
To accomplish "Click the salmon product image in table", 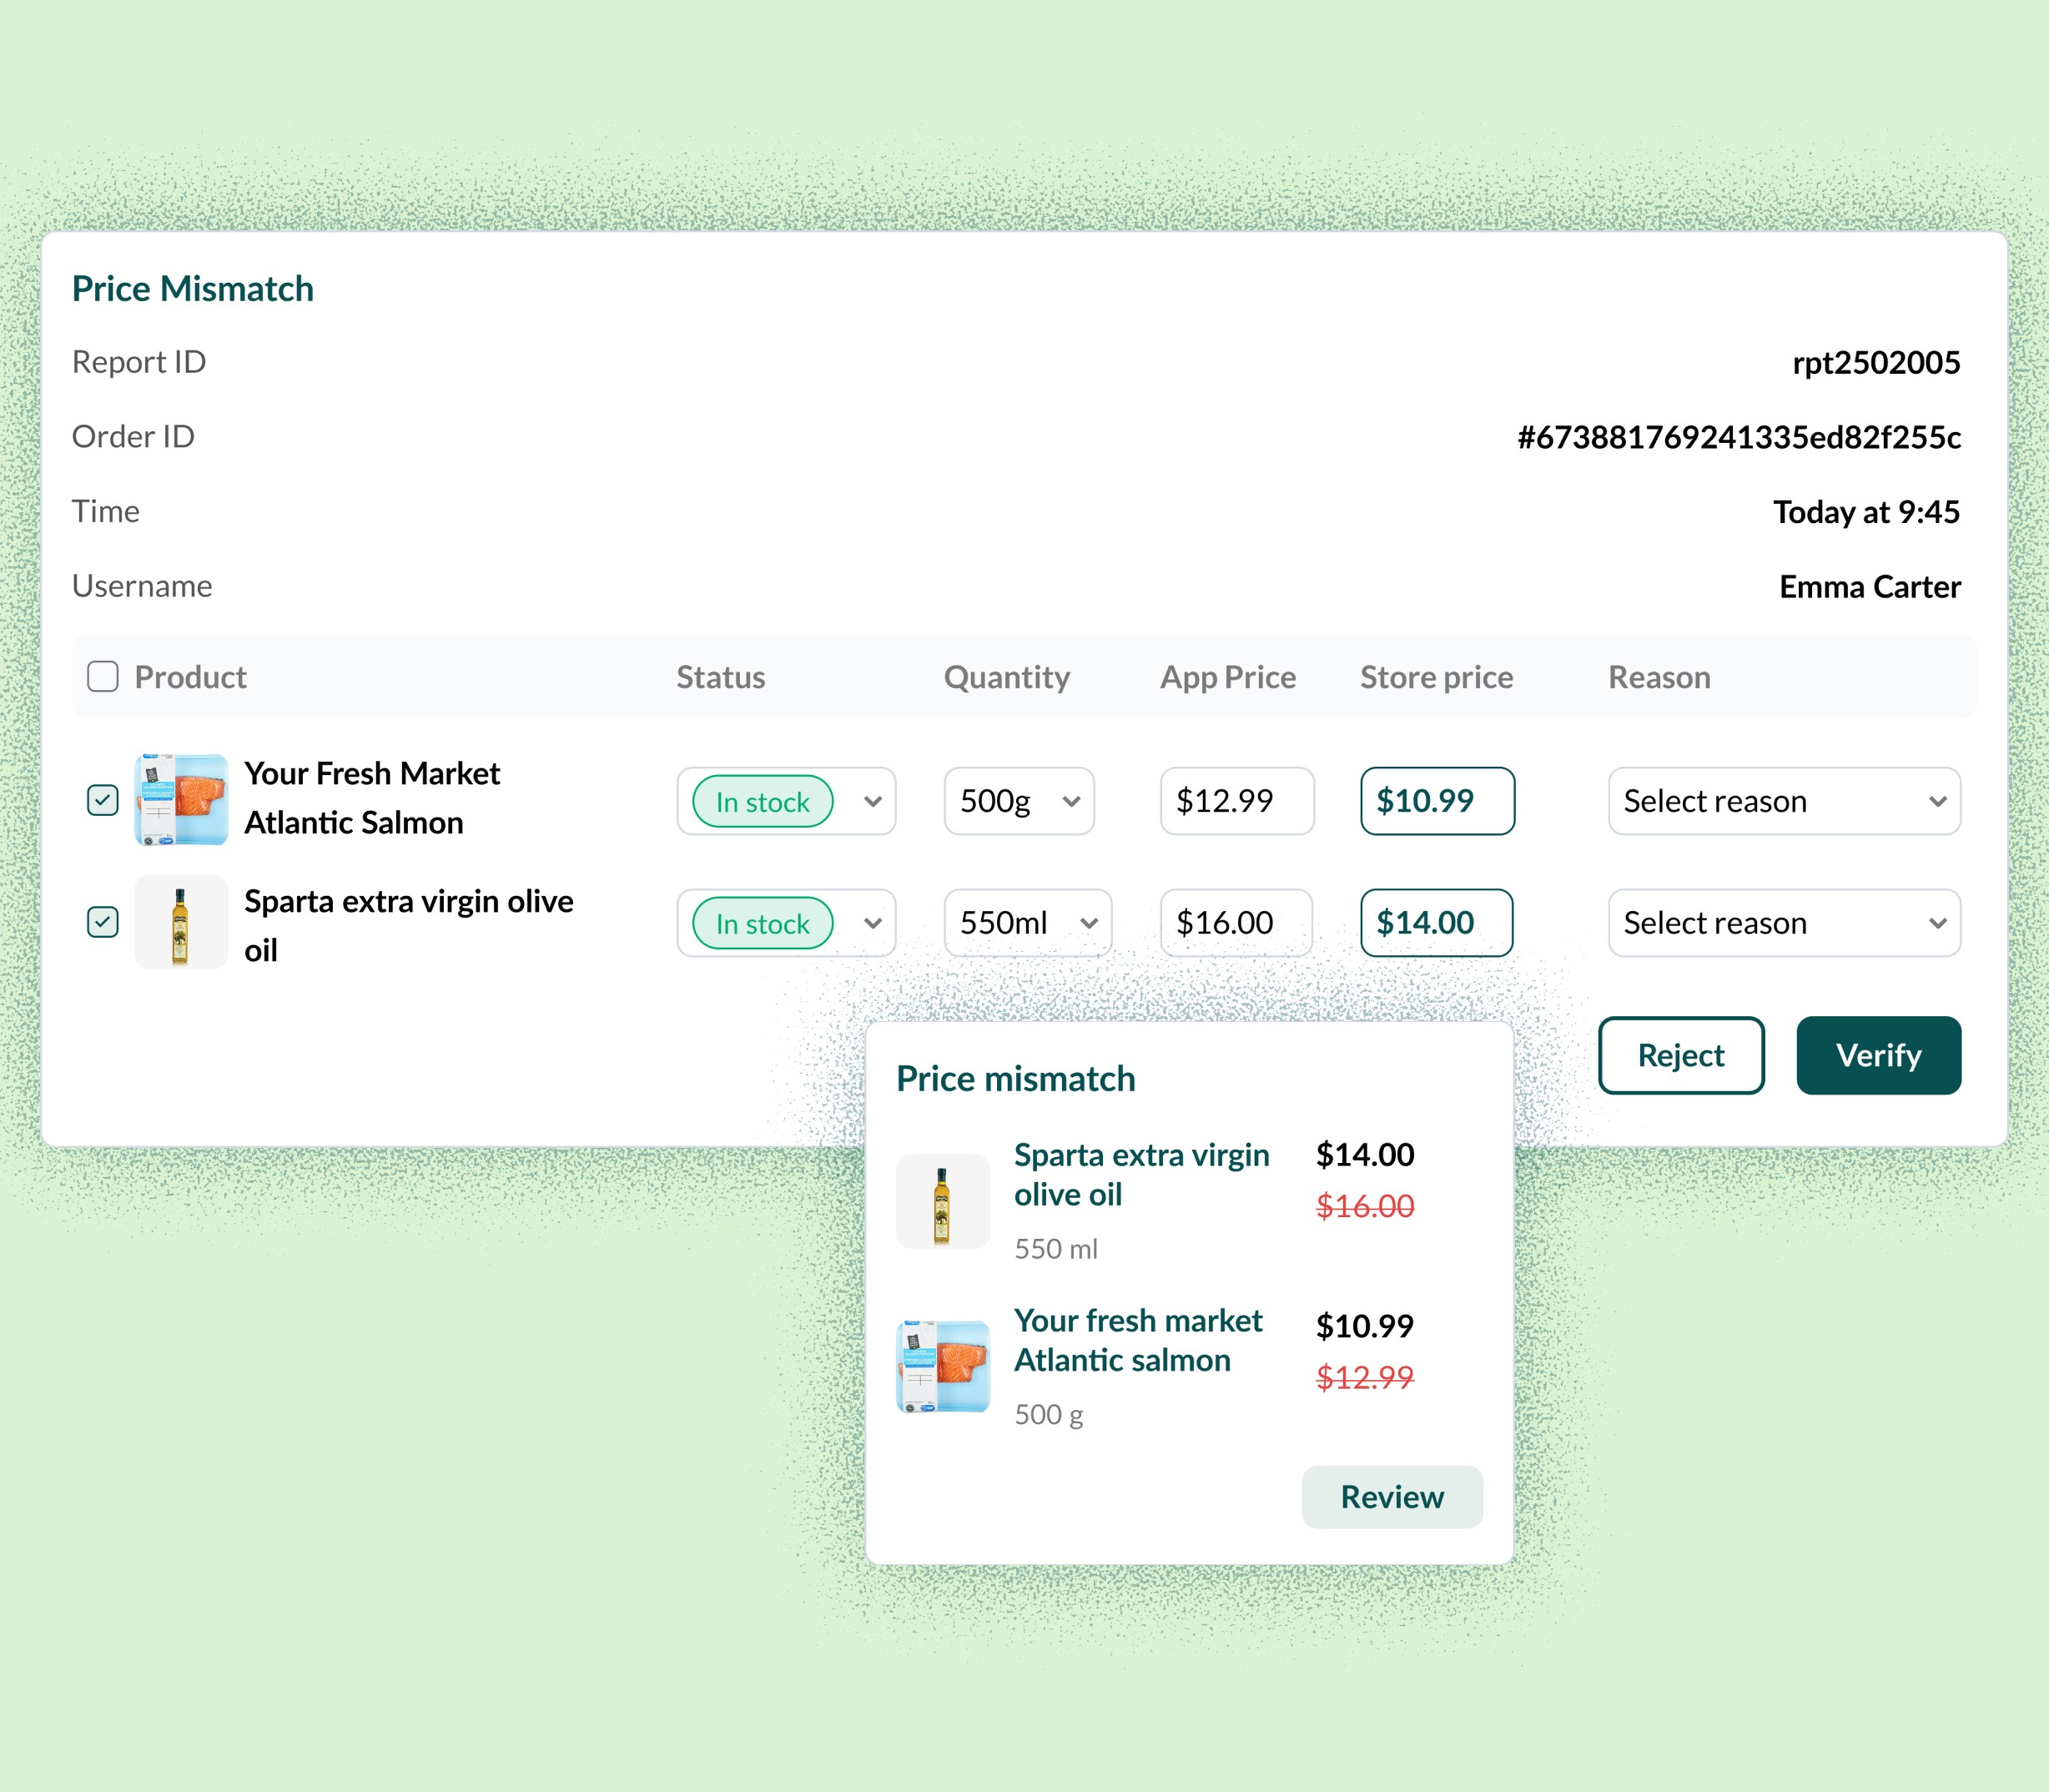I will pos(181,799).
